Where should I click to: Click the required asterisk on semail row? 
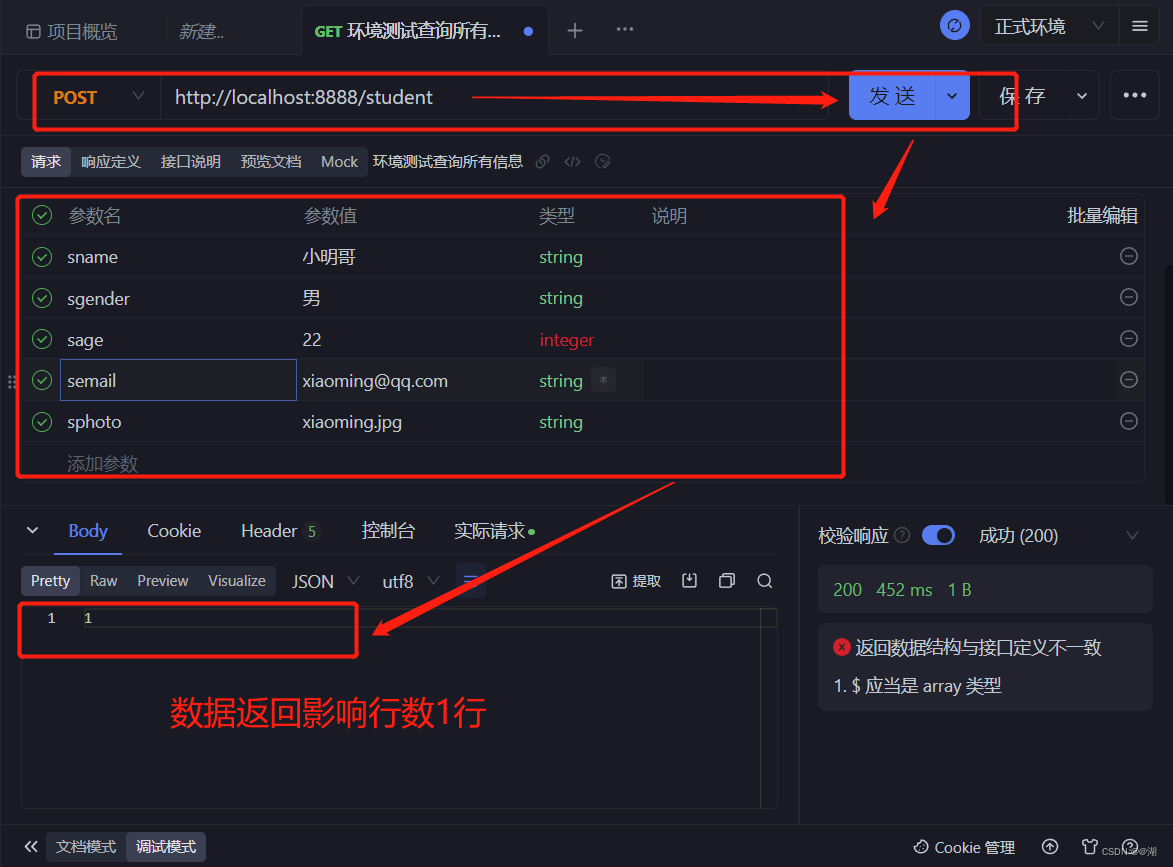point(603,380)
